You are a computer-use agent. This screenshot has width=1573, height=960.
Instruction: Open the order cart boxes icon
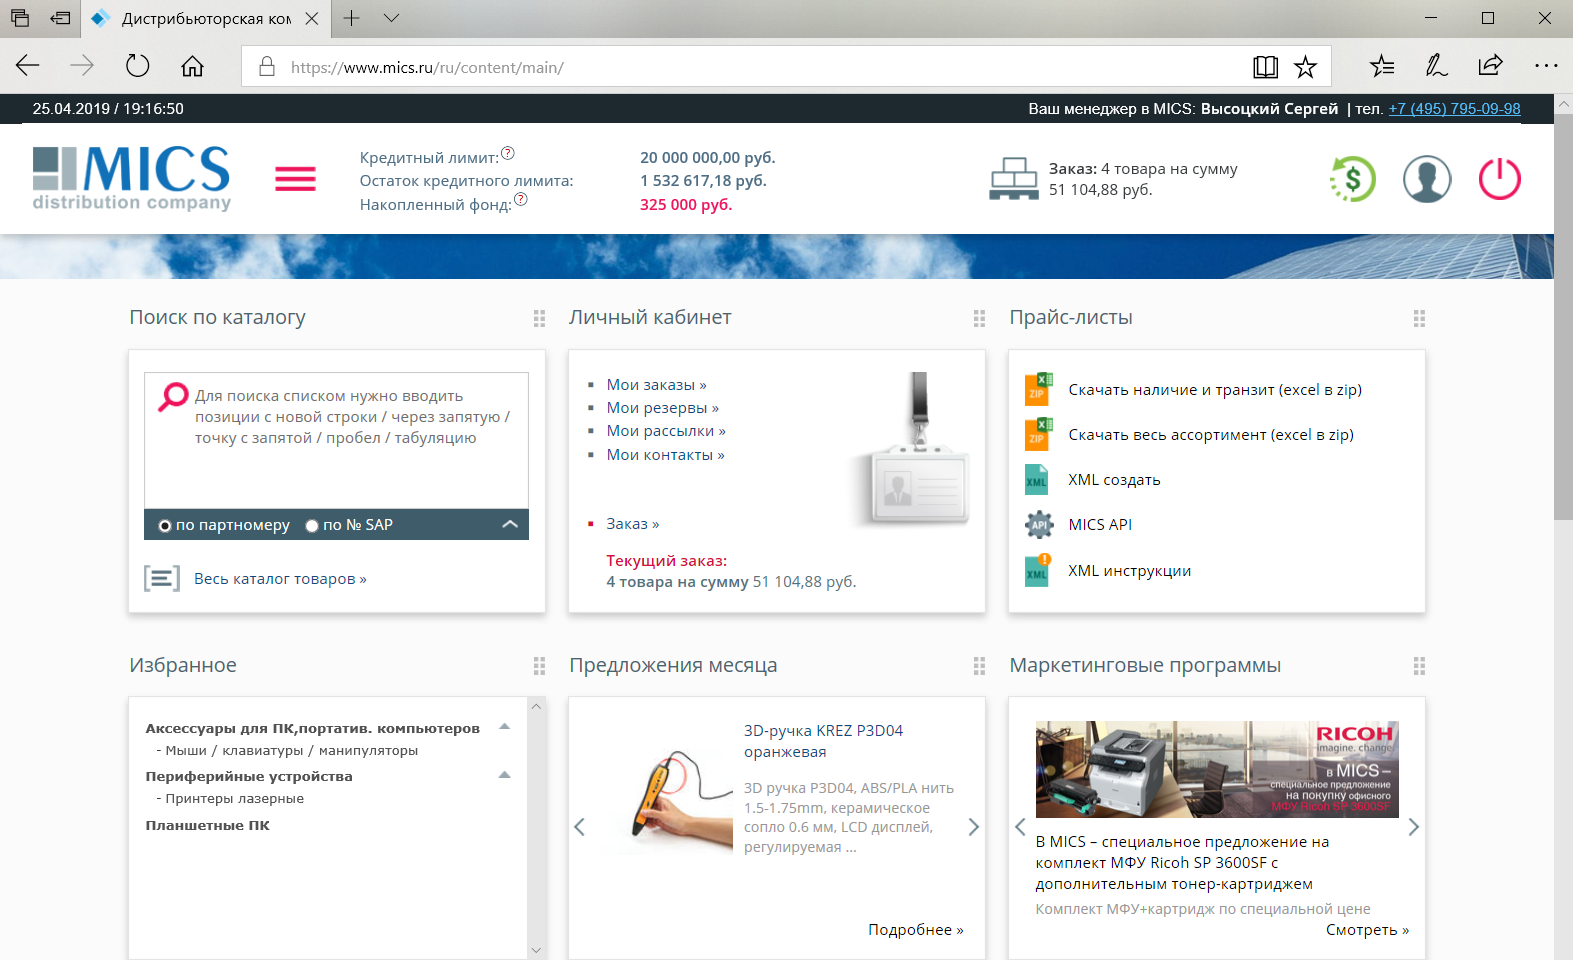point(1013,180)
